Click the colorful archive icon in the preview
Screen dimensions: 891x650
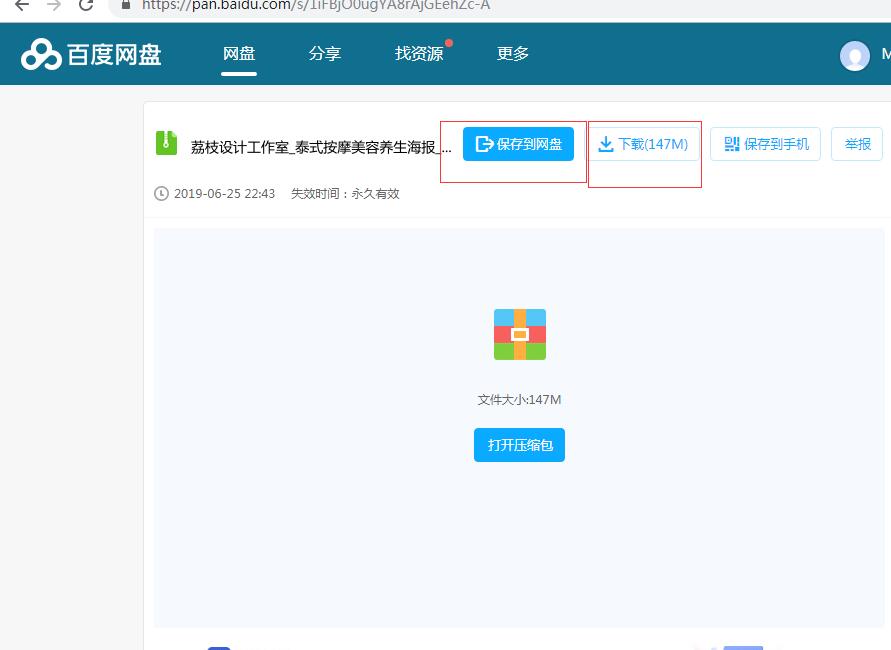[x=519, y=334]
